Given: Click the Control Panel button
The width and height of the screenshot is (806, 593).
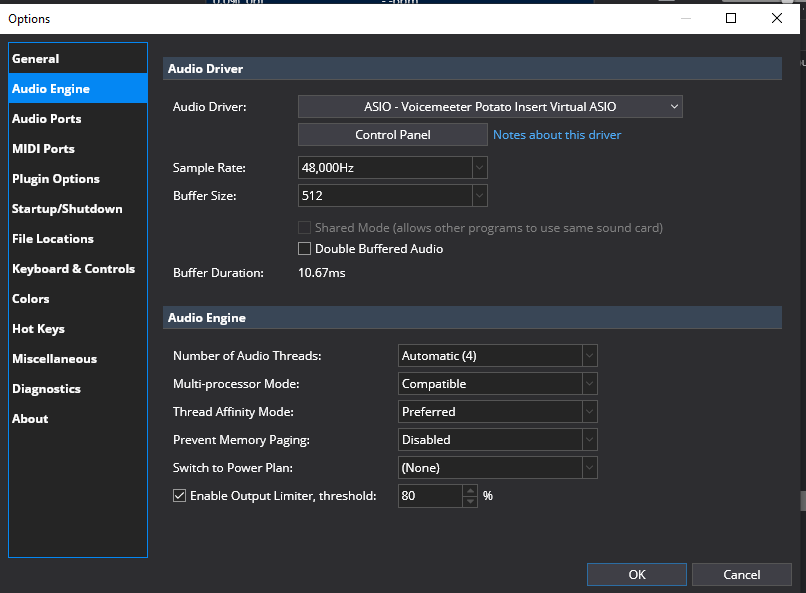Looking at the screenshot, I should [393, 135].
